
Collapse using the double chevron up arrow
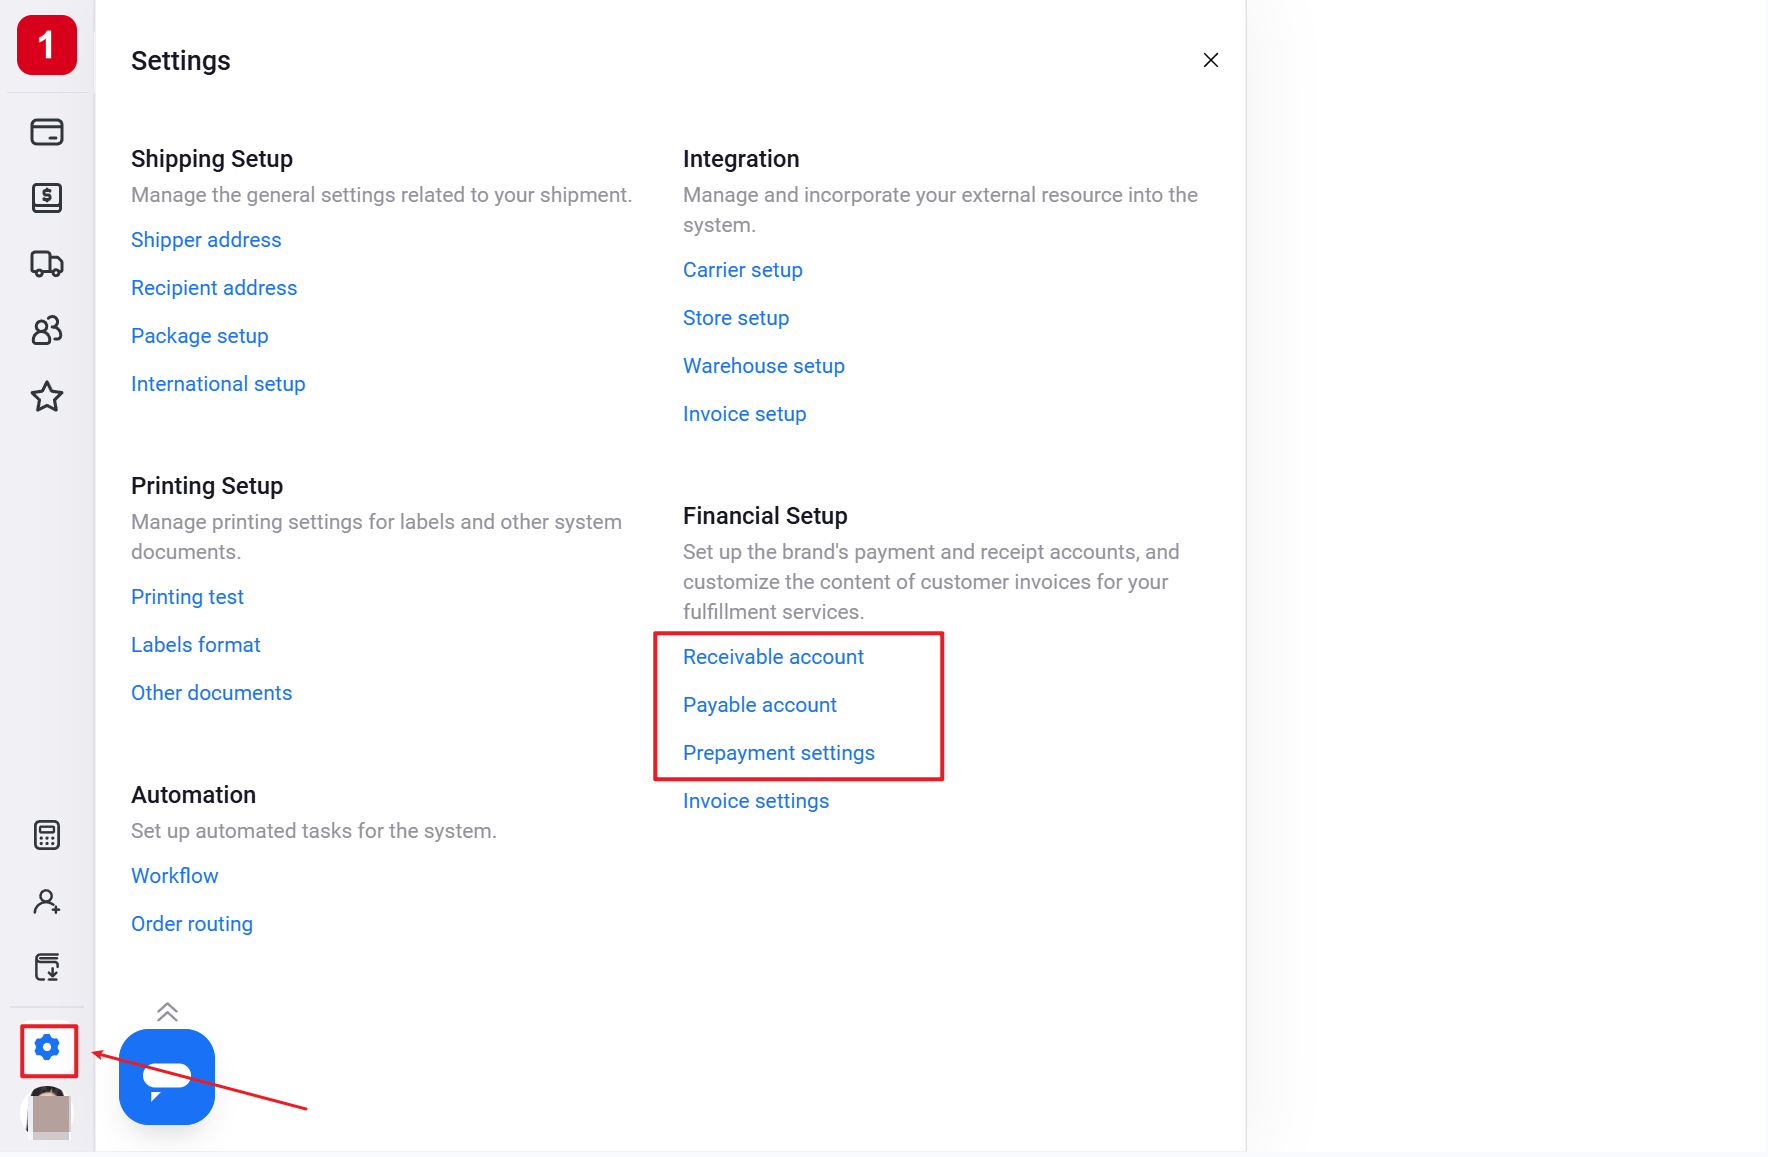pos(168,1012)
